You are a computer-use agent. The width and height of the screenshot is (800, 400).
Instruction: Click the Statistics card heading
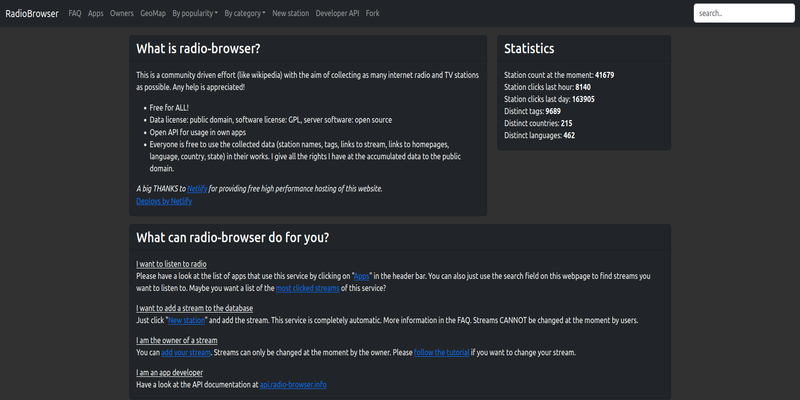(529, 49)
